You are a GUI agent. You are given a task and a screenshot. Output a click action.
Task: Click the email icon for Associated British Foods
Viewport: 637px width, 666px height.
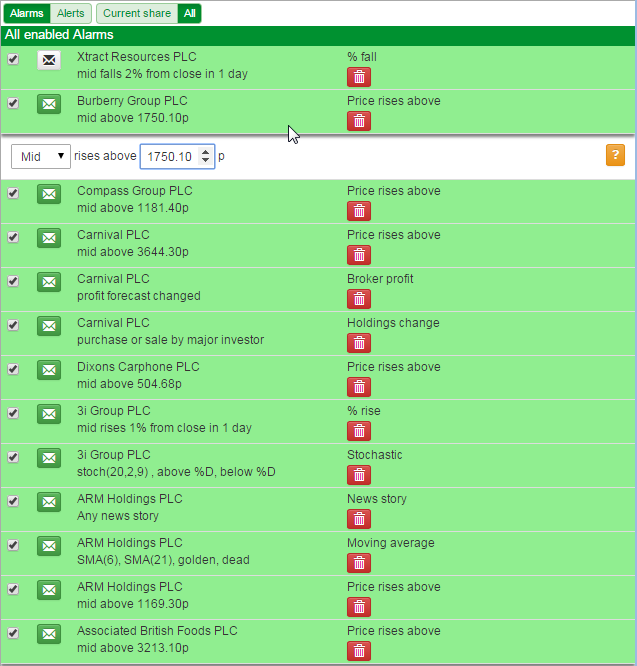pyautogui.click(x=49, y=634)
